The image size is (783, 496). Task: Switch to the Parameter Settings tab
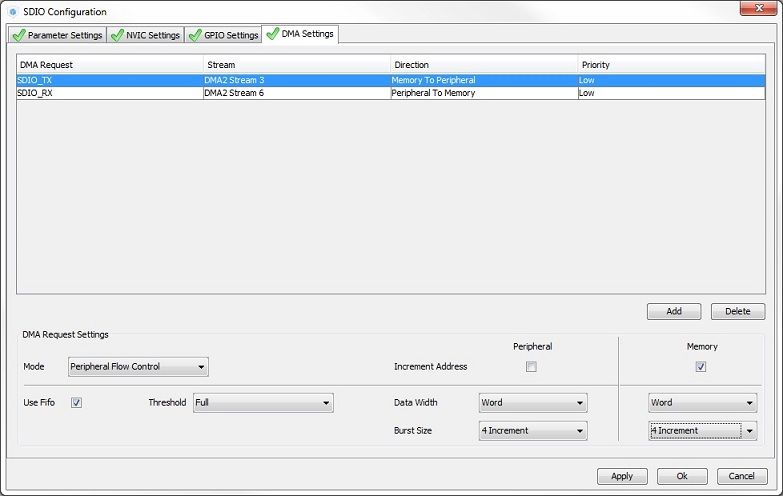click(x=57, y=35)
